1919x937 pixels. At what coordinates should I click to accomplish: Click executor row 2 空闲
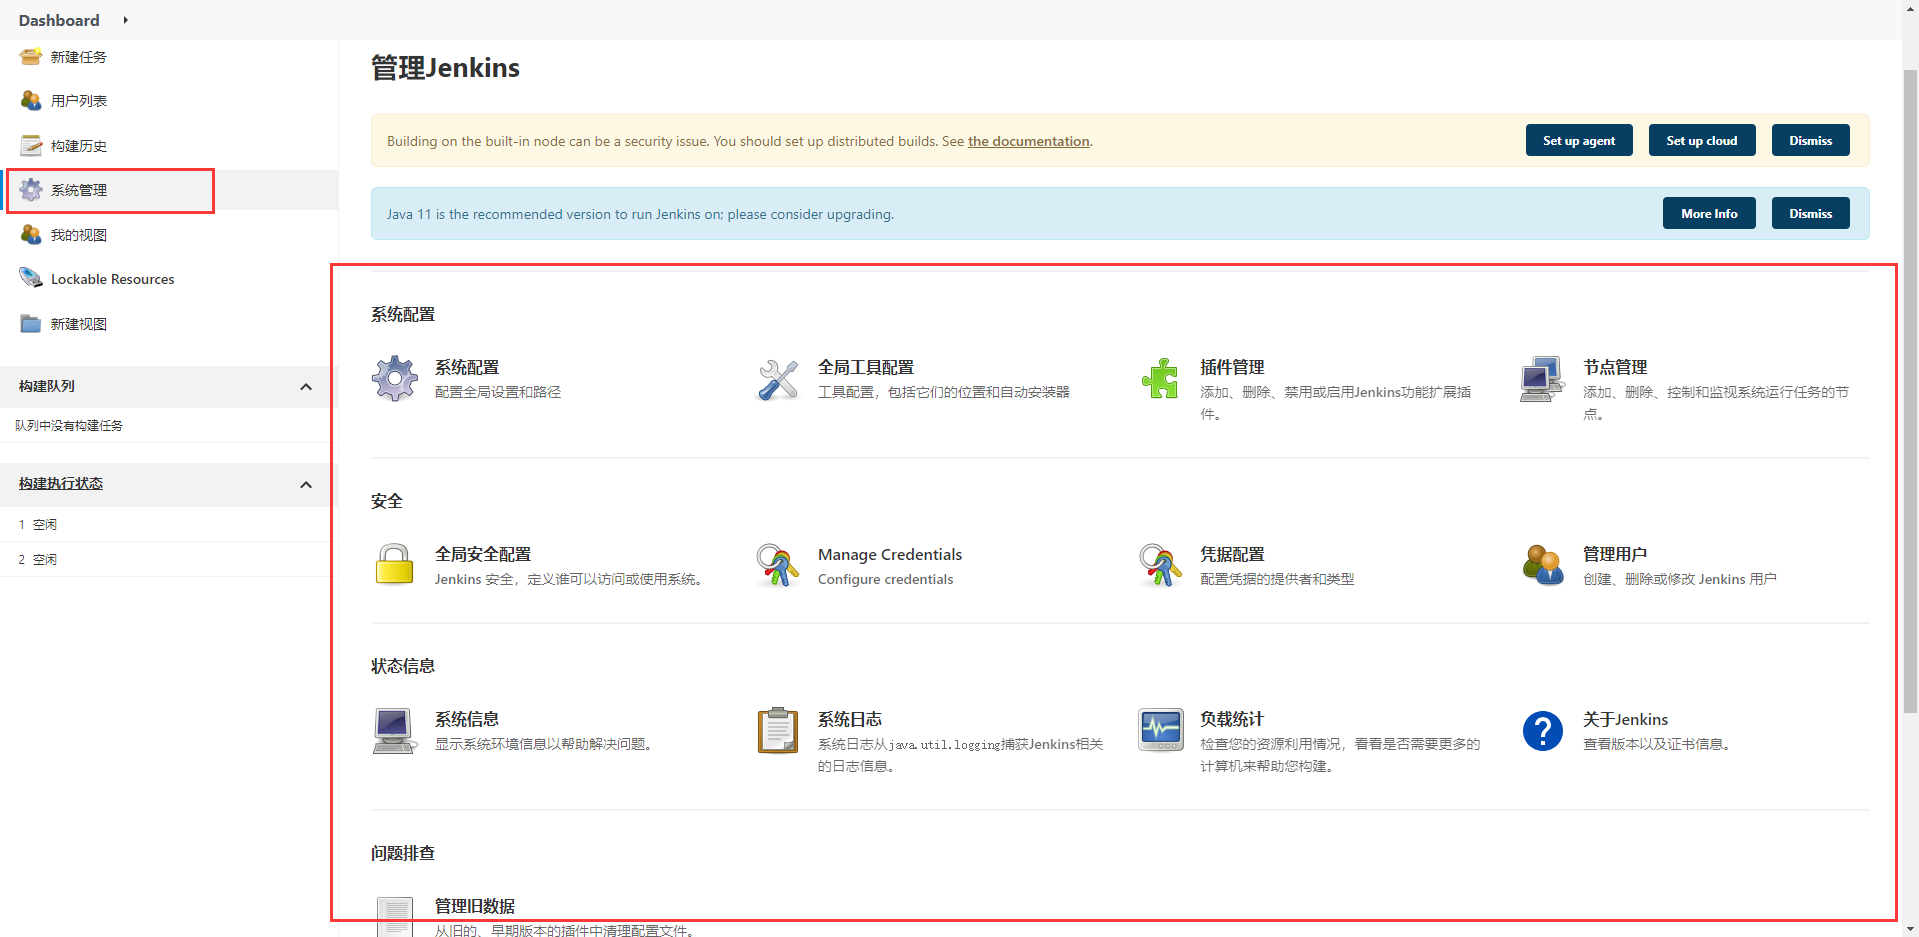point(168,559)
